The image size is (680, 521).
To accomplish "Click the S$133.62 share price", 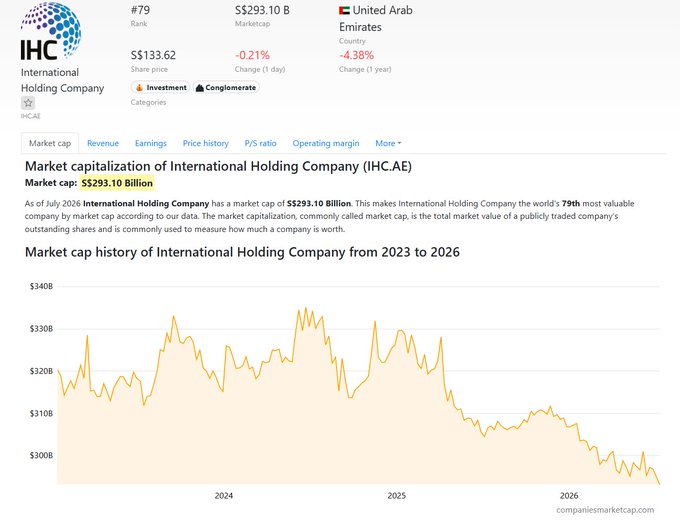I will (153, 55).
